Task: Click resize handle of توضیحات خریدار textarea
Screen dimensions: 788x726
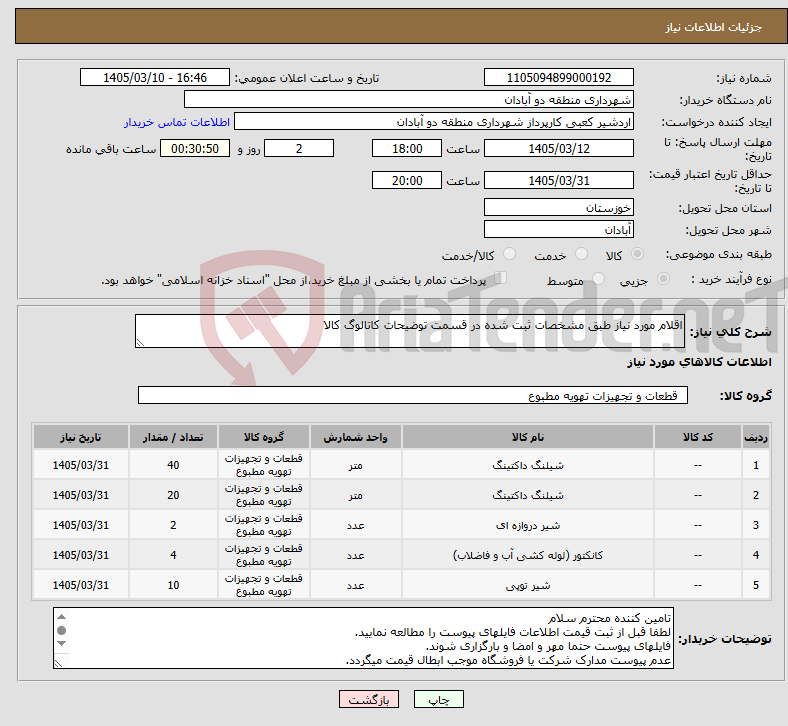Action: tap(58, 663)
